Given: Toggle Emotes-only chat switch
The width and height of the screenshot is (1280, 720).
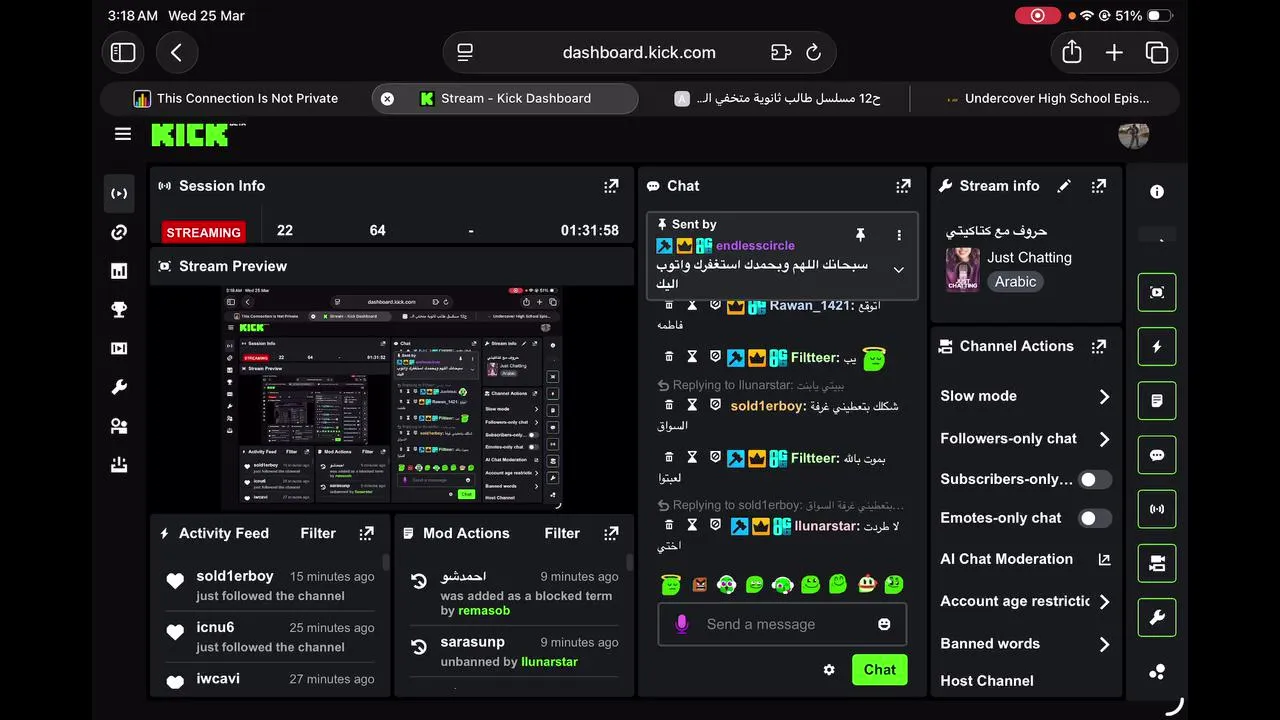Looking at the screenshot, I should tap(1095, 518).
